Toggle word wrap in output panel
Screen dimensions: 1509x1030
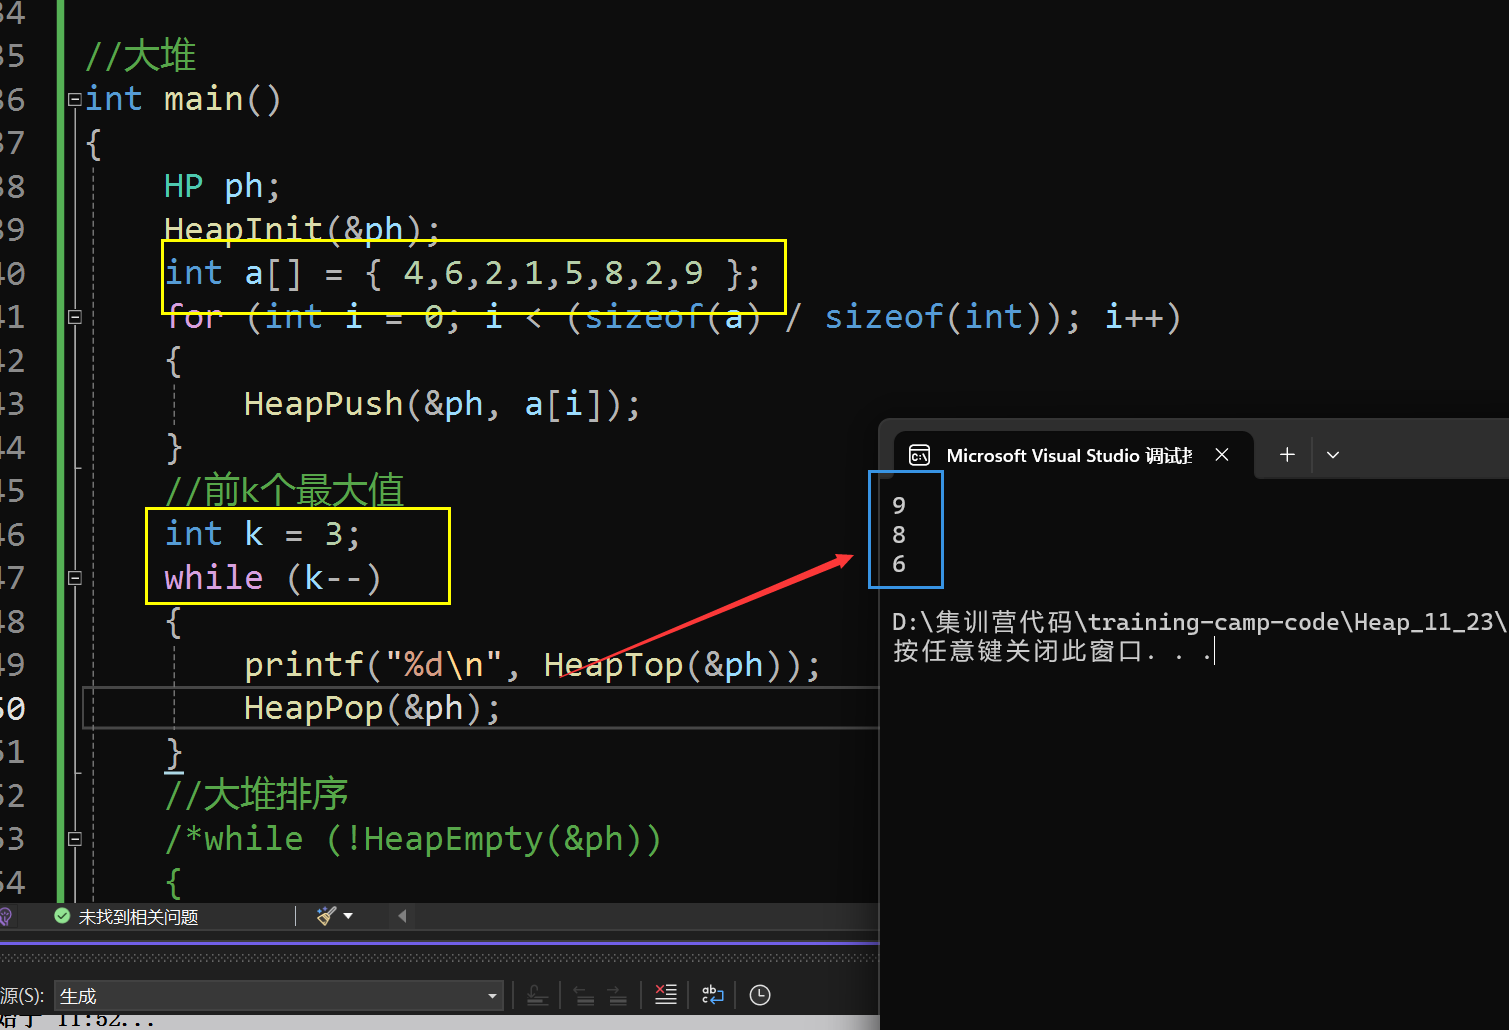[x=713, y=995]
